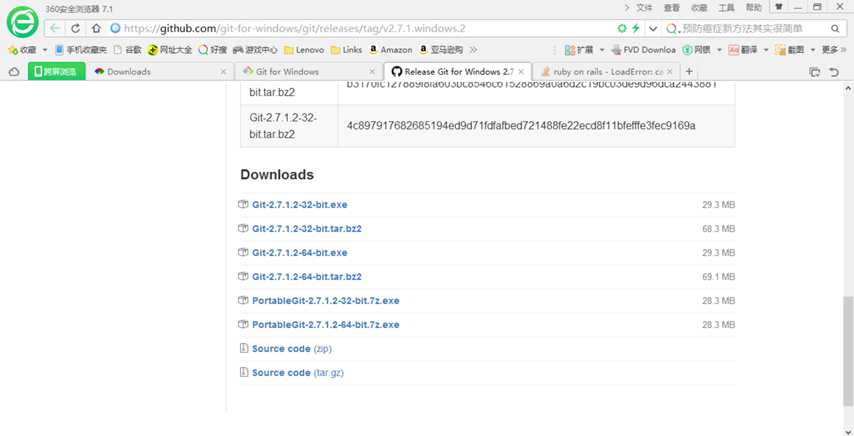
Task: Open the 帮助 menu
Action: 754,8
